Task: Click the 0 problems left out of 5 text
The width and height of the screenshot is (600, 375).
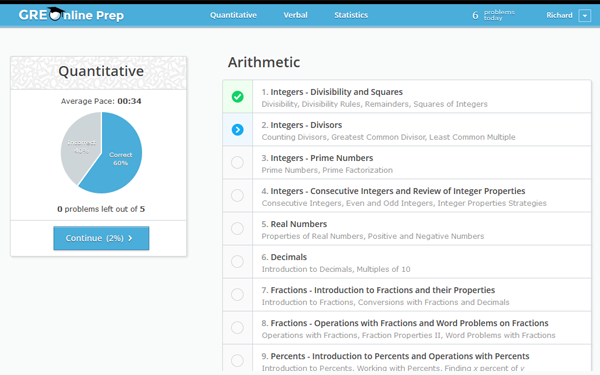Action: (x=101, y=209)
